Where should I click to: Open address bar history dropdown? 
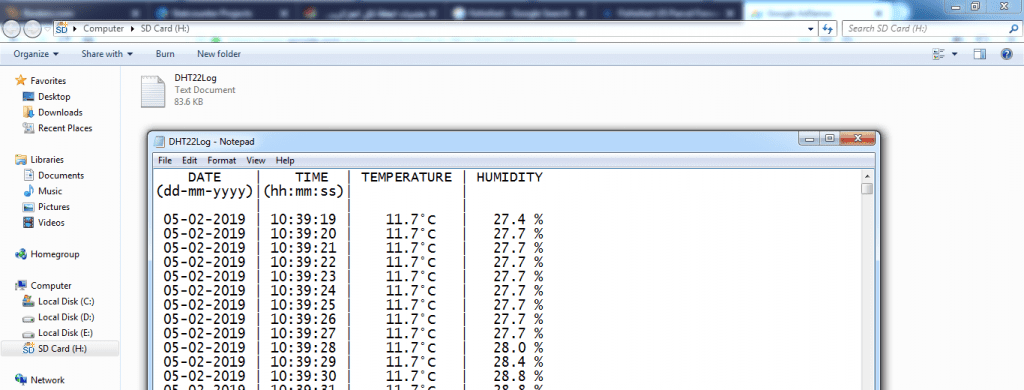(x=810, y=29)
